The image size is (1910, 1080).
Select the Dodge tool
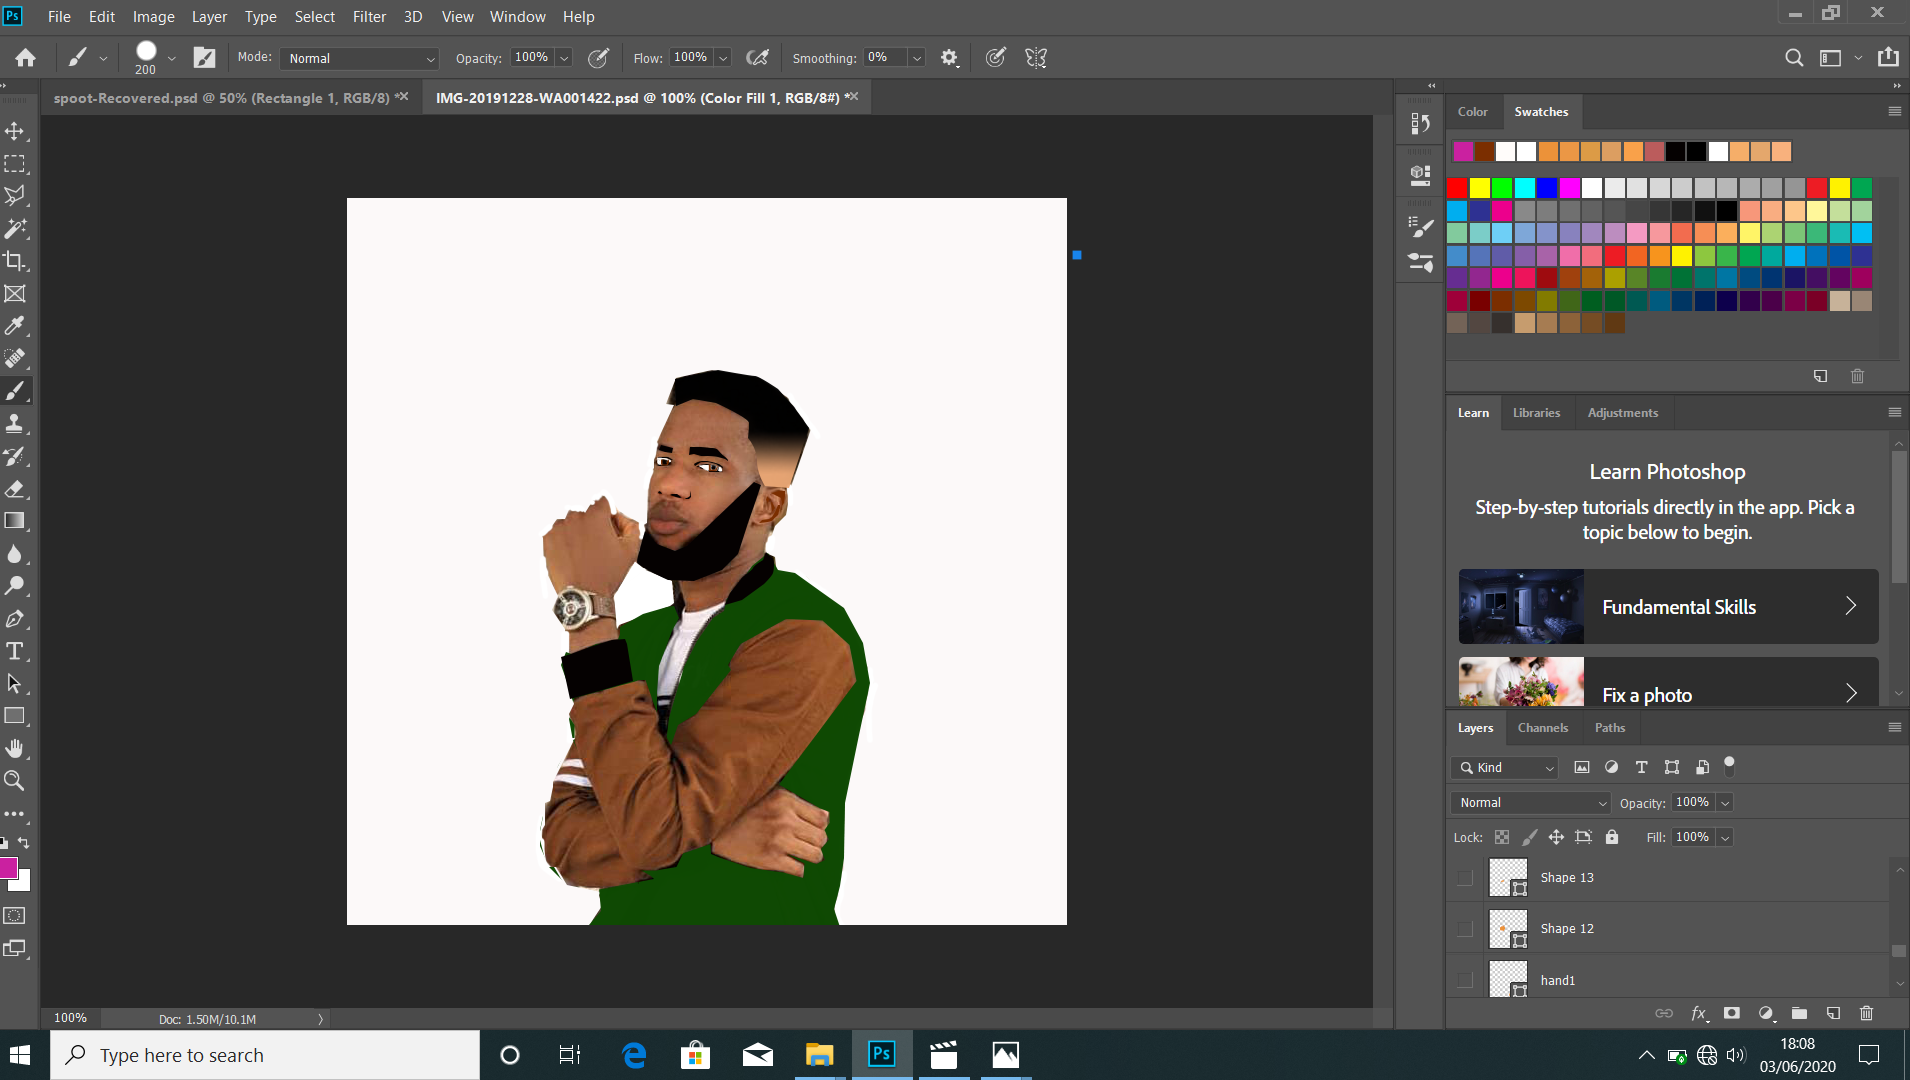coord(15,586)
